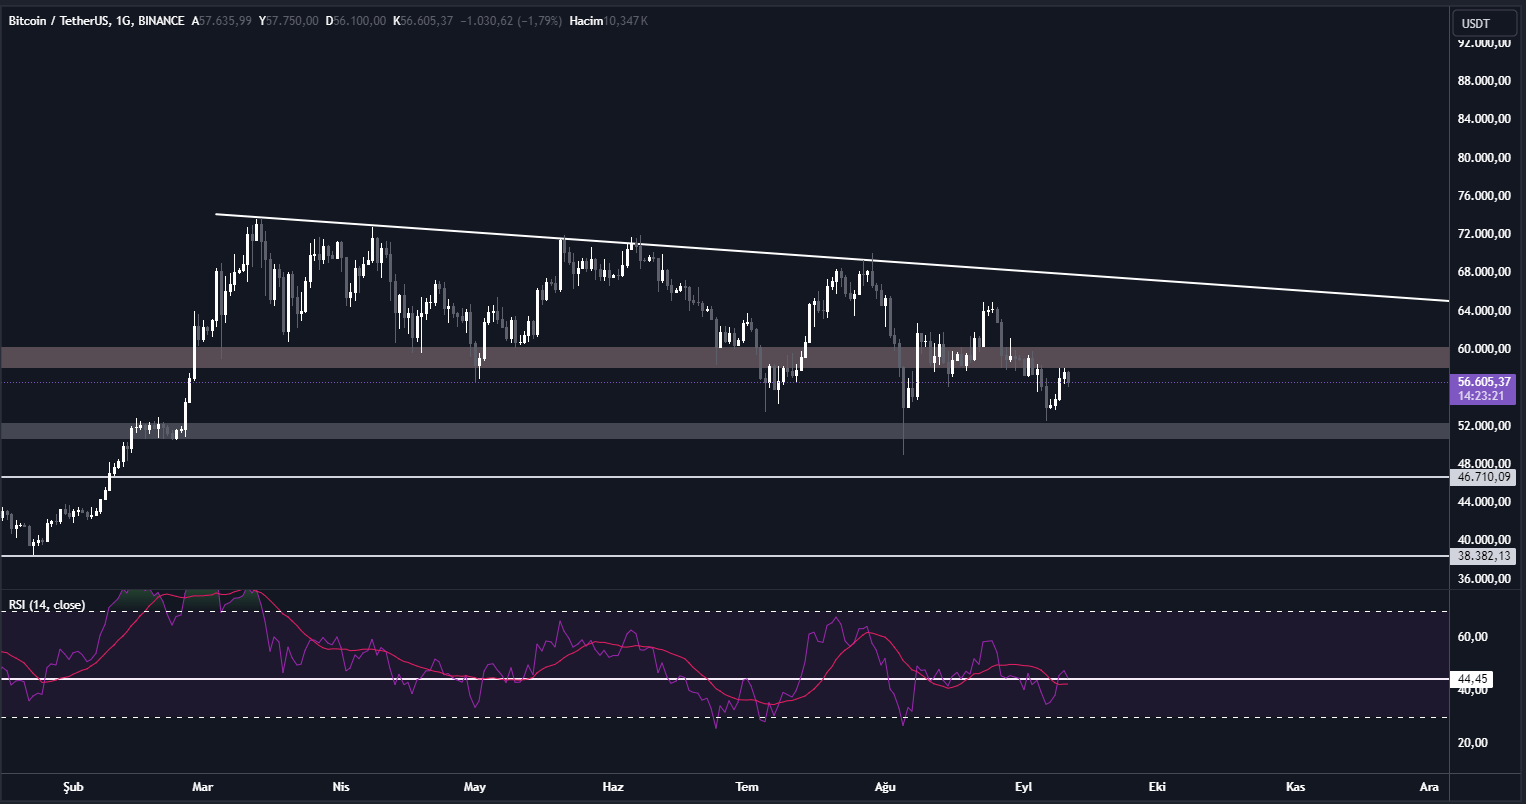Click the 40.000,00 price scale label
Viewport: 1526px width, 804px height.
[1484, 541]
